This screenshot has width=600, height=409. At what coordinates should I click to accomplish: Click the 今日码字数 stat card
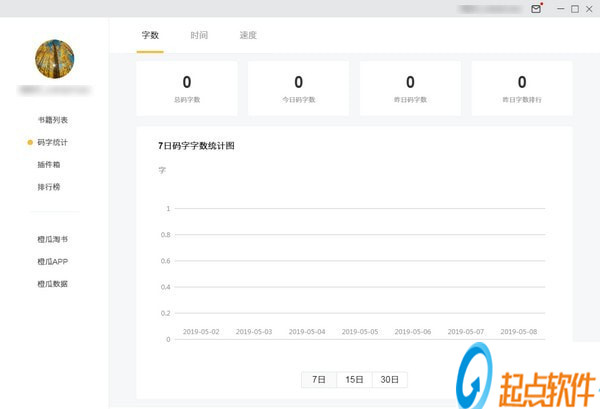point(298,88)
